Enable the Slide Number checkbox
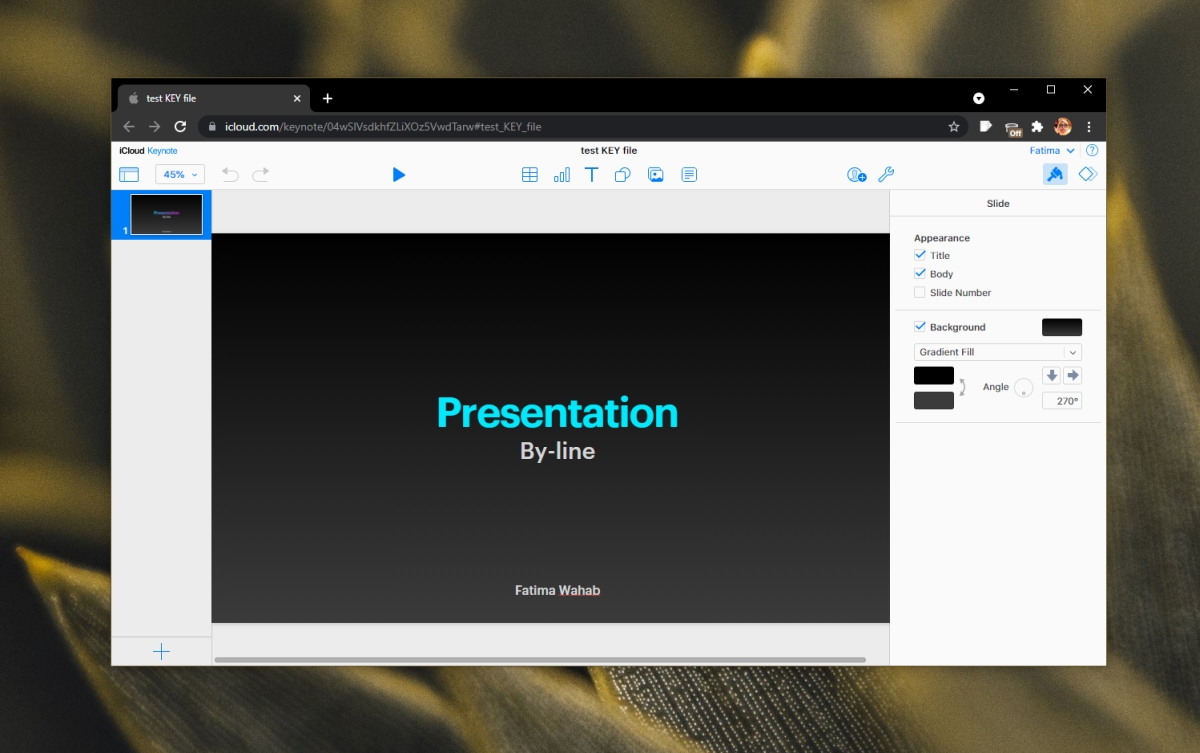Image resolution: width=1200 pixels, height=753 pixels. click(x=920, y=293)
